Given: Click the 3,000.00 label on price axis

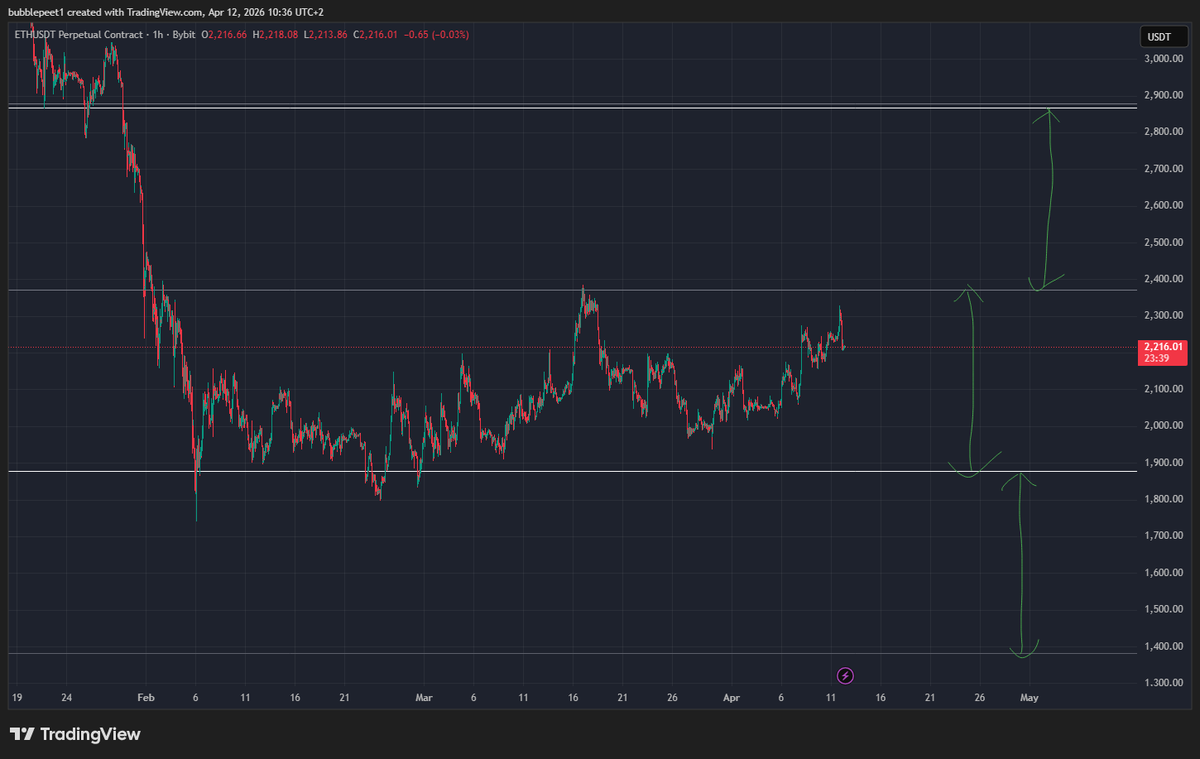Looking at the screenshot, I should pyautogui.click(x=1160, y=59).
